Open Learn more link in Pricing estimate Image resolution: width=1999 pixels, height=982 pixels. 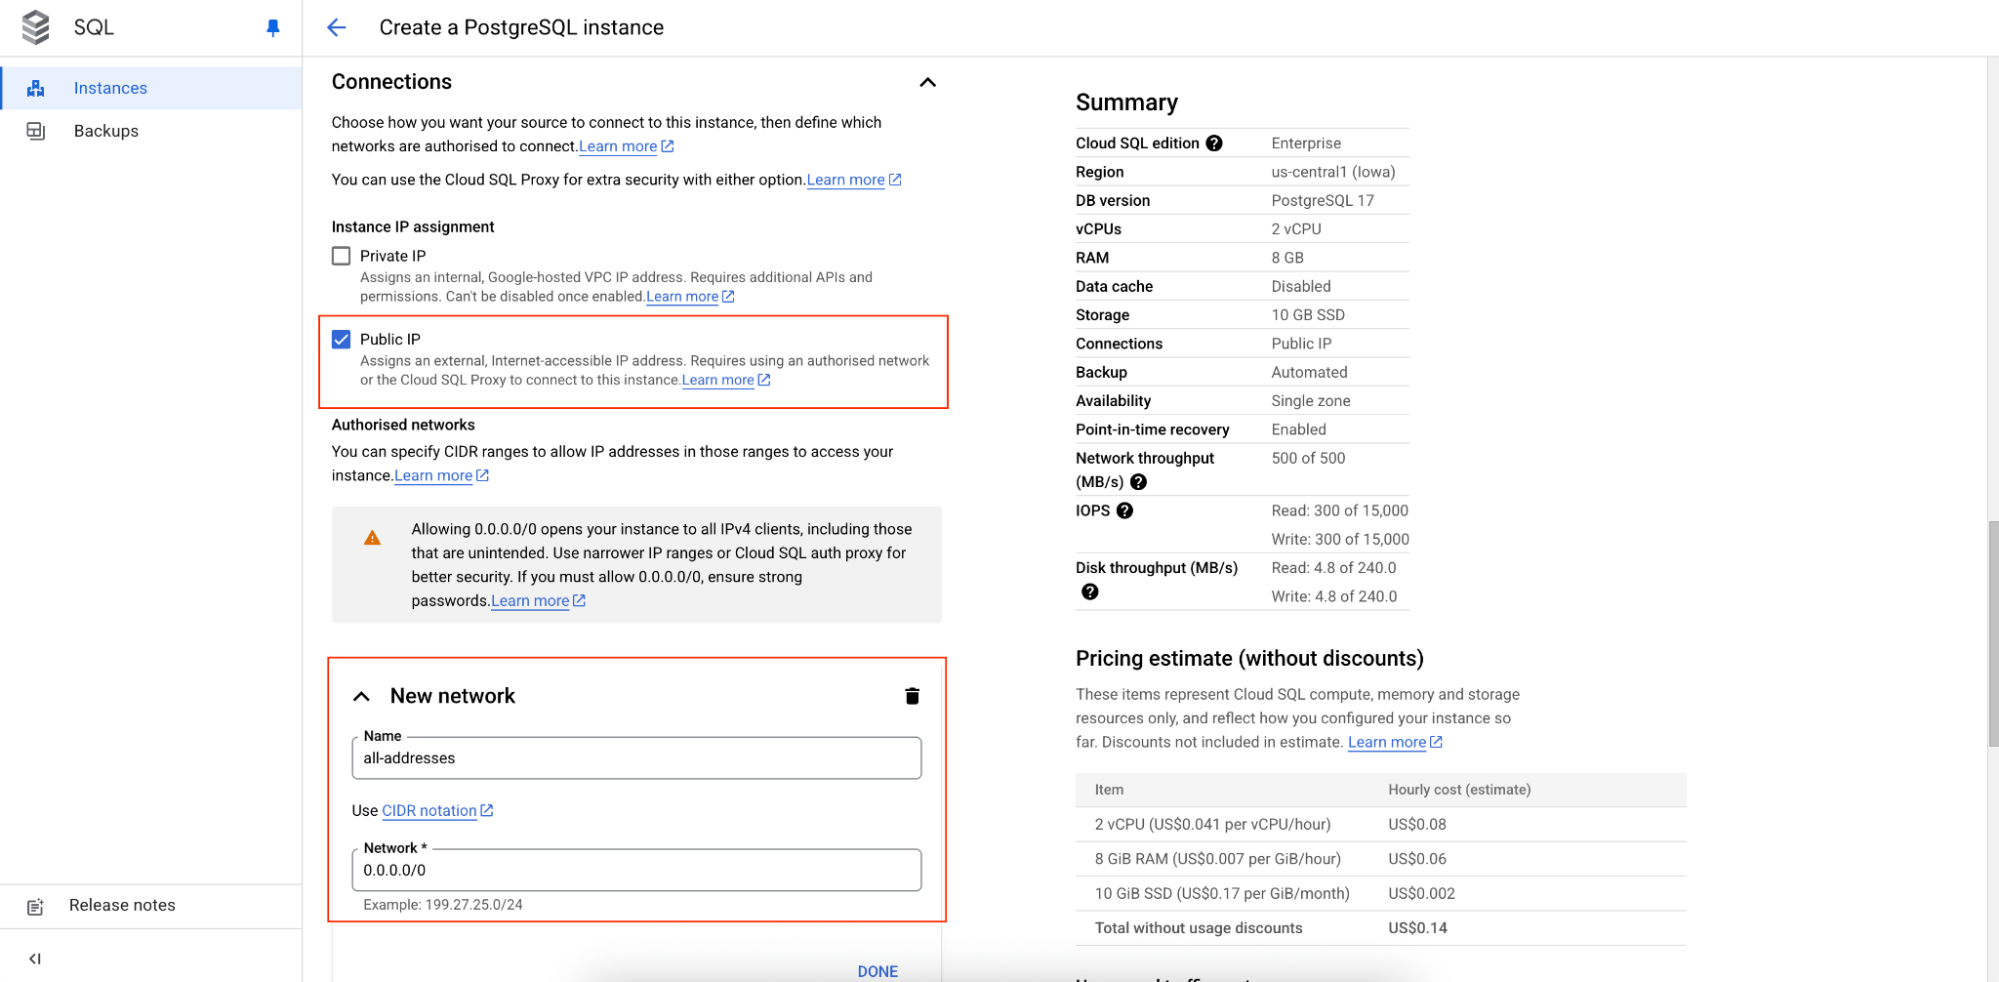(x=1387, y=742)
